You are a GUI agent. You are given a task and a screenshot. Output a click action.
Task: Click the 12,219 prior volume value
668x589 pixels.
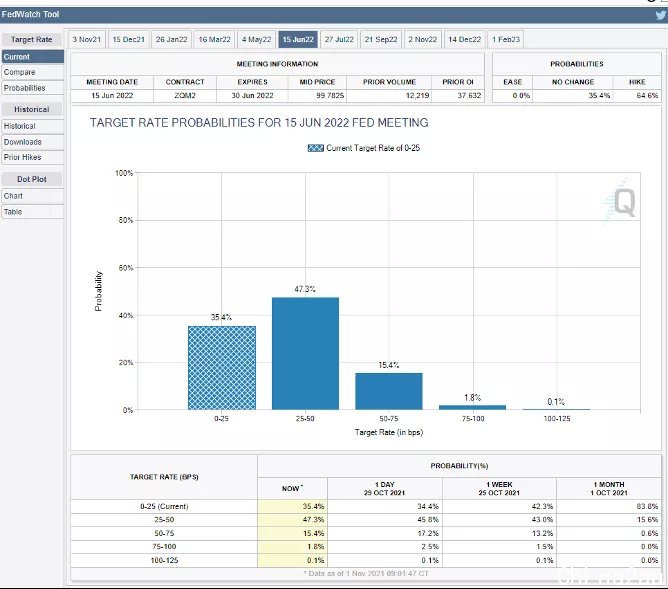pyautogui.click(x=417, y=95)
